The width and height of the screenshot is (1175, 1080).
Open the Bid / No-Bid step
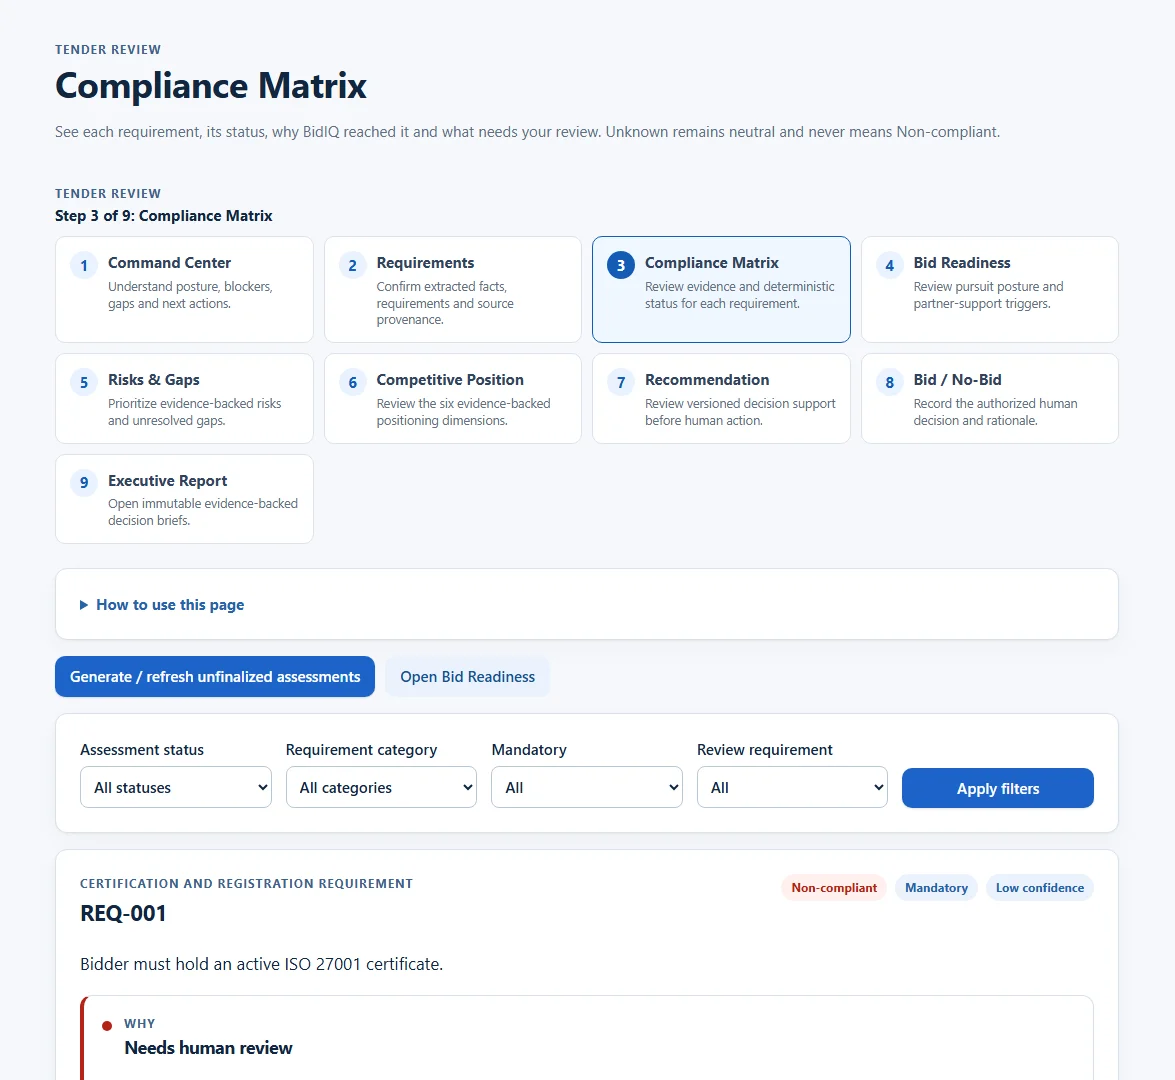990,399
